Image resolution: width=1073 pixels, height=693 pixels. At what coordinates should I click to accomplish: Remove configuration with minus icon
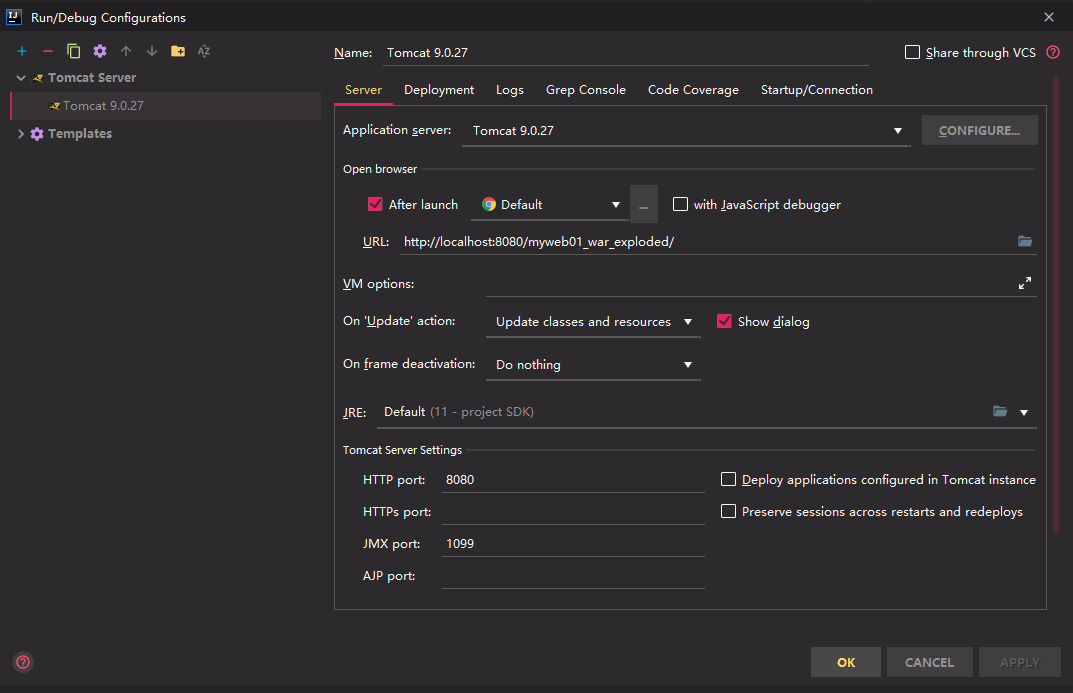click(47, 51)
